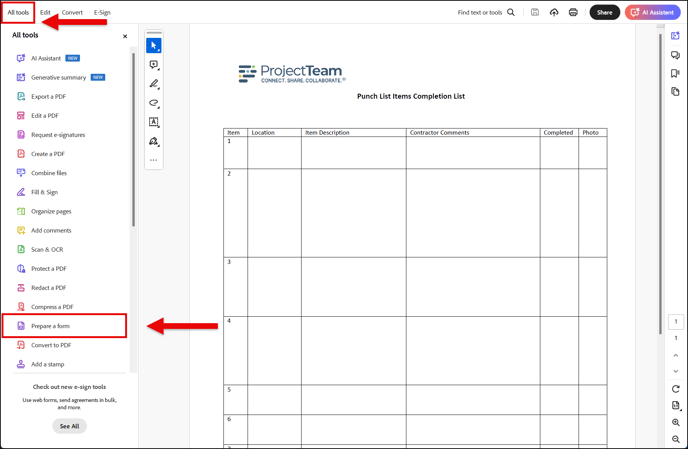Click the Save file icon
Viewport: 688px width, 449px height.
534,12
